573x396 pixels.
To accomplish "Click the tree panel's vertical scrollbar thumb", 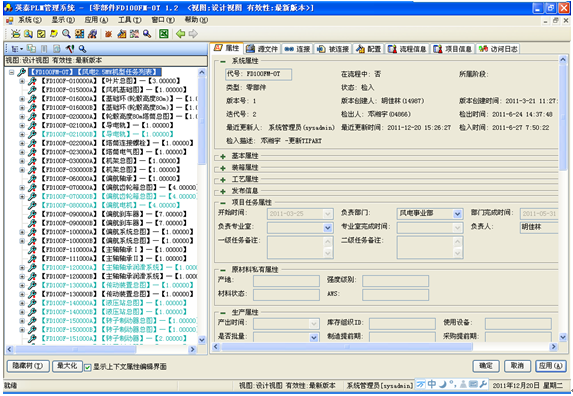I will 201,121.
